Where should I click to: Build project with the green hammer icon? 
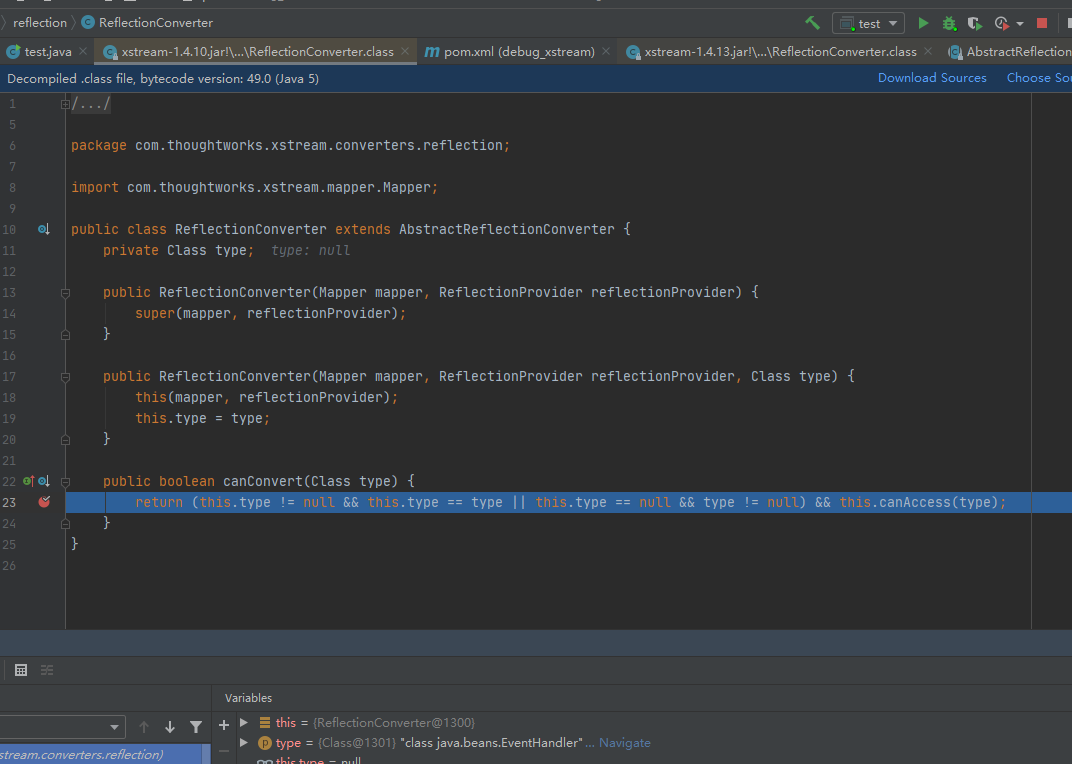coord(812,23)
